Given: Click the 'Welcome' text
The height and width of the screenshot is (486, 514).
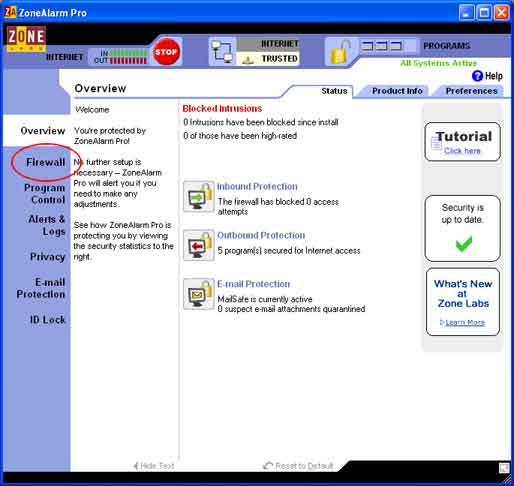Looking at the screenshot, I should pos(92,110).
